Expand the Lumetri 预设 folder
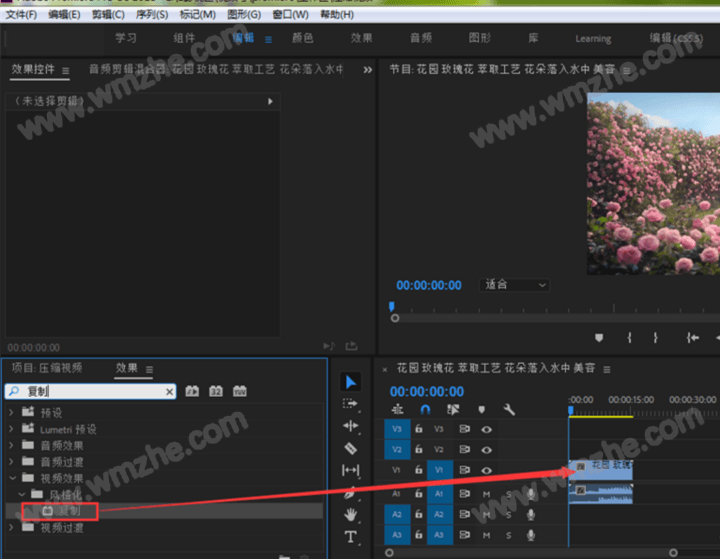Viewport: 720px width, 559px height. [12, 429]
